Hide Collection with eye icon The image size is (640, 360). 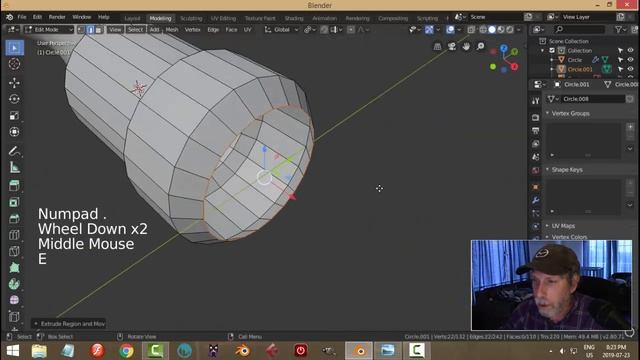(x=630, y=51)
